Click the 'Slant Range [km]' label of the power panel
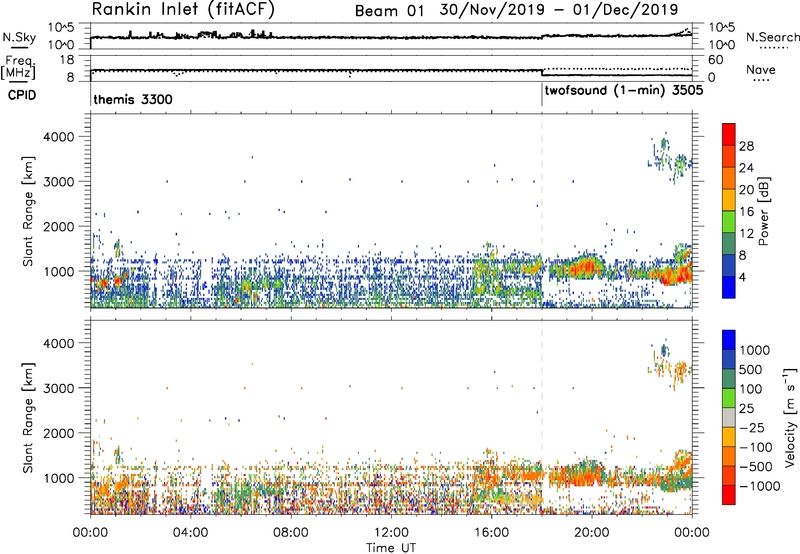 coord(28,211)
